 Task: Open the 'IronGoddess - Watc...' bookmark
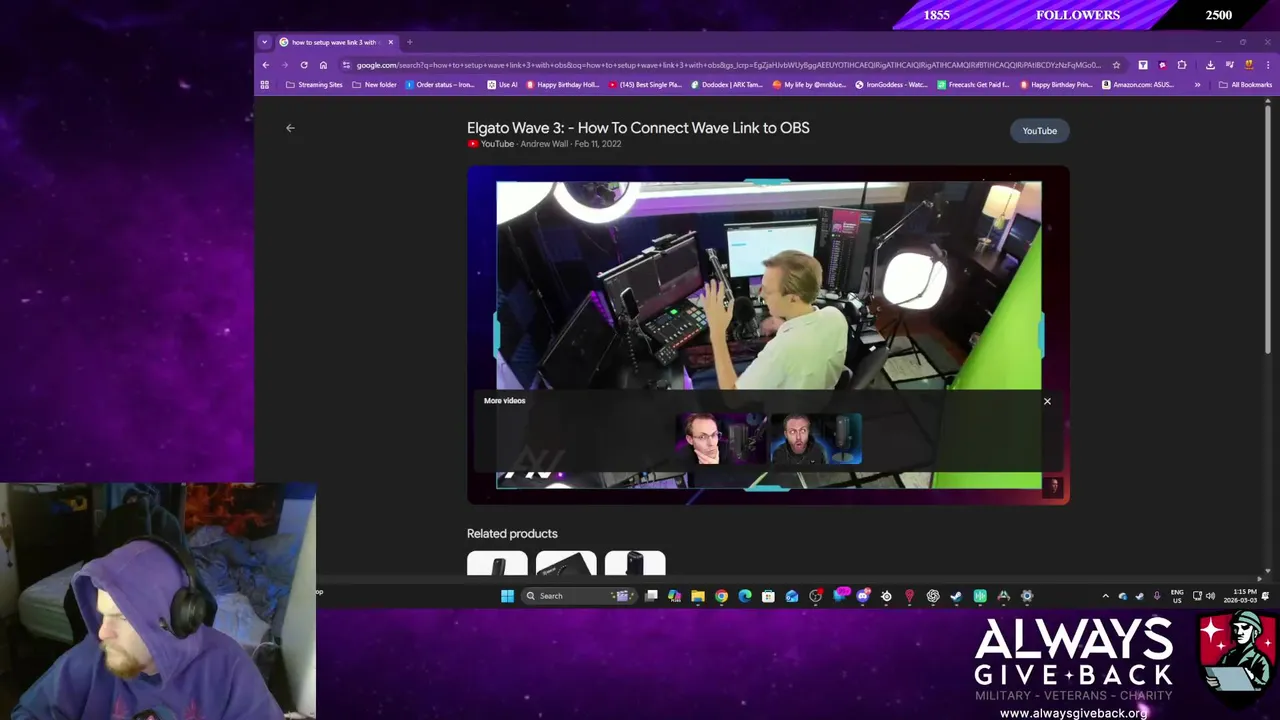coord(892,85)
